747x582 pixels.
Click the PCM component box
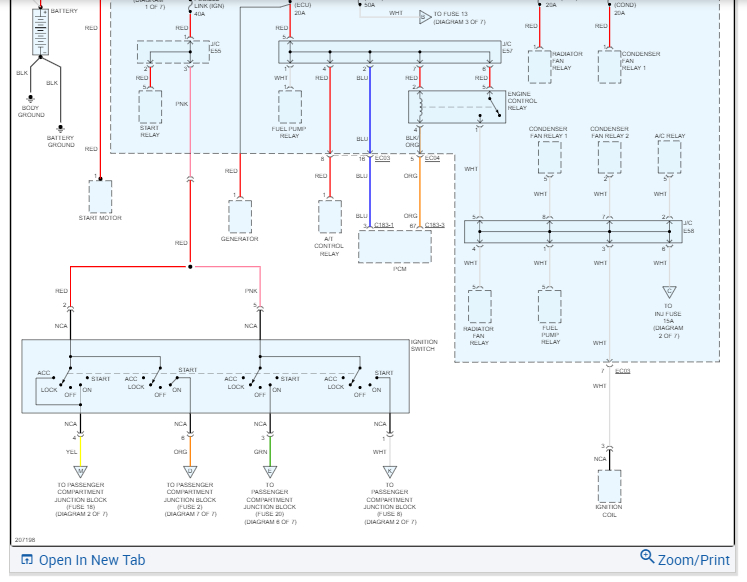[394, 247]
